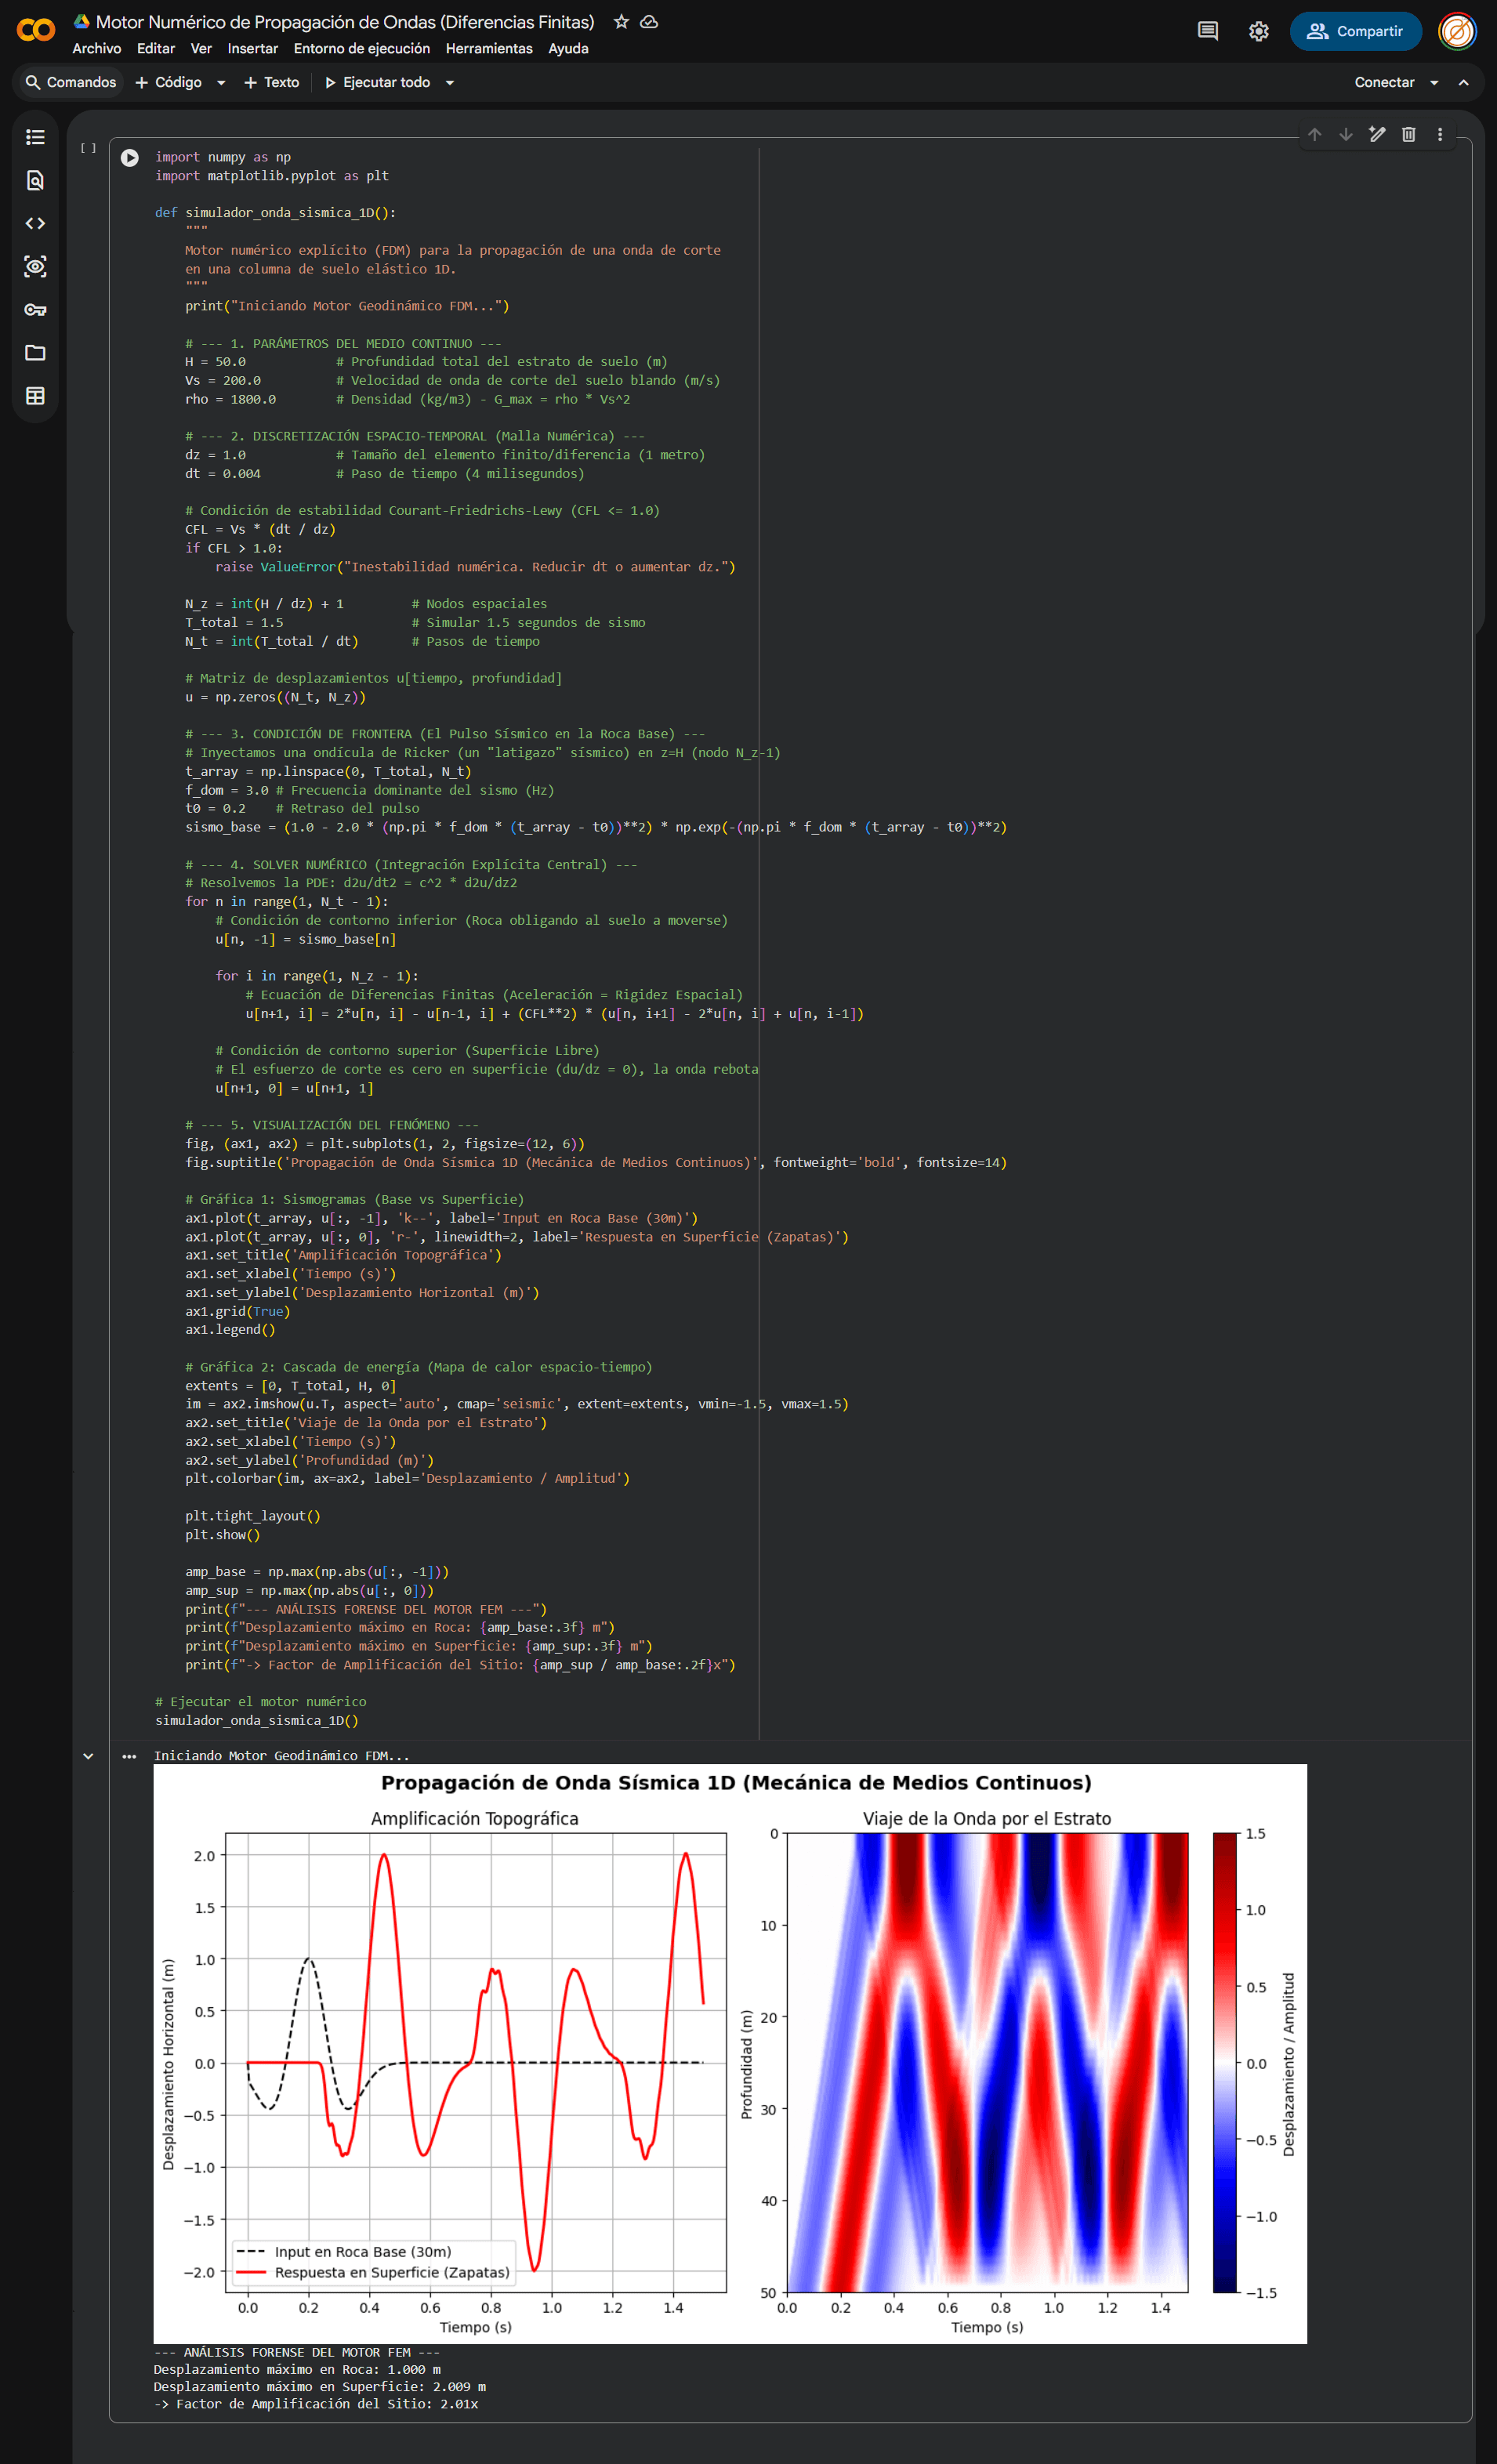Click the Viaje de la Onda heatmap
Image resolution: width=1497 pixels, height=2464 pixels.
point(987,2062)
